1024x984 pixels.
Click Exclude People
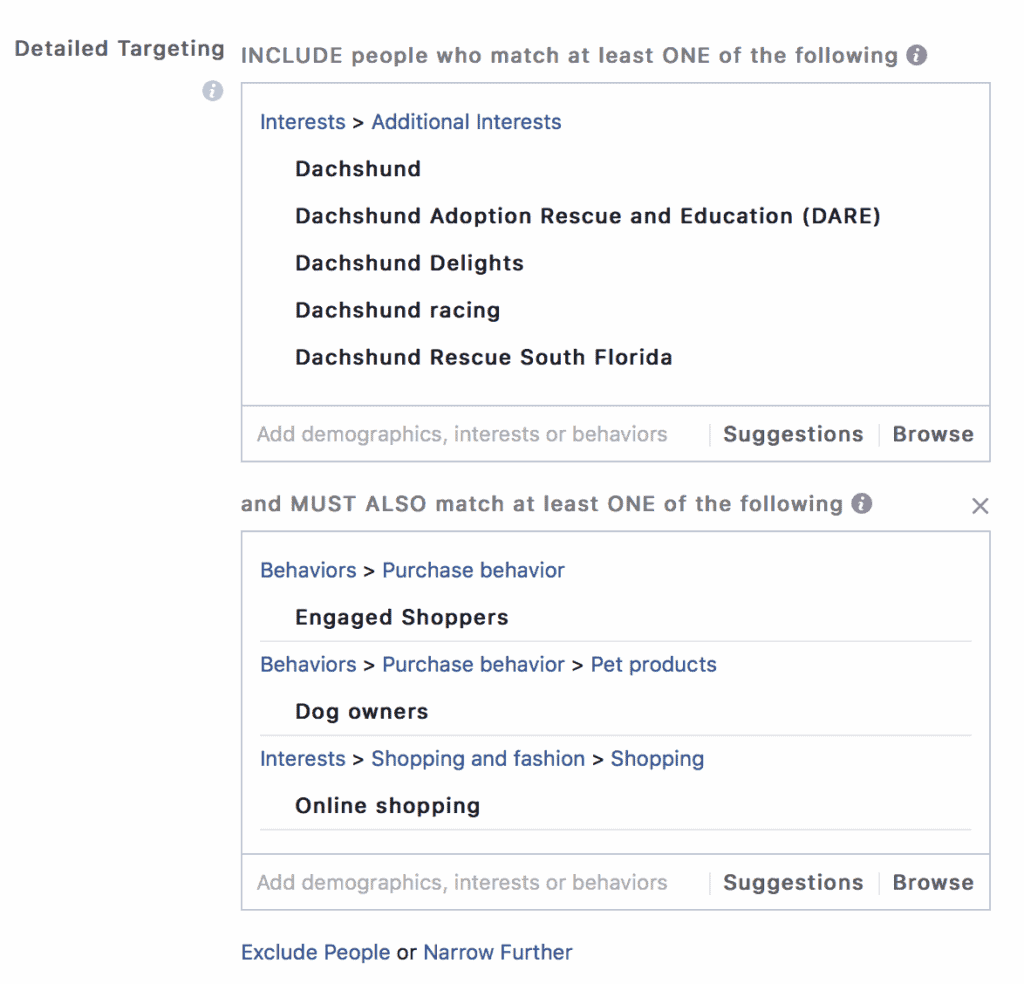pos(315,952)
